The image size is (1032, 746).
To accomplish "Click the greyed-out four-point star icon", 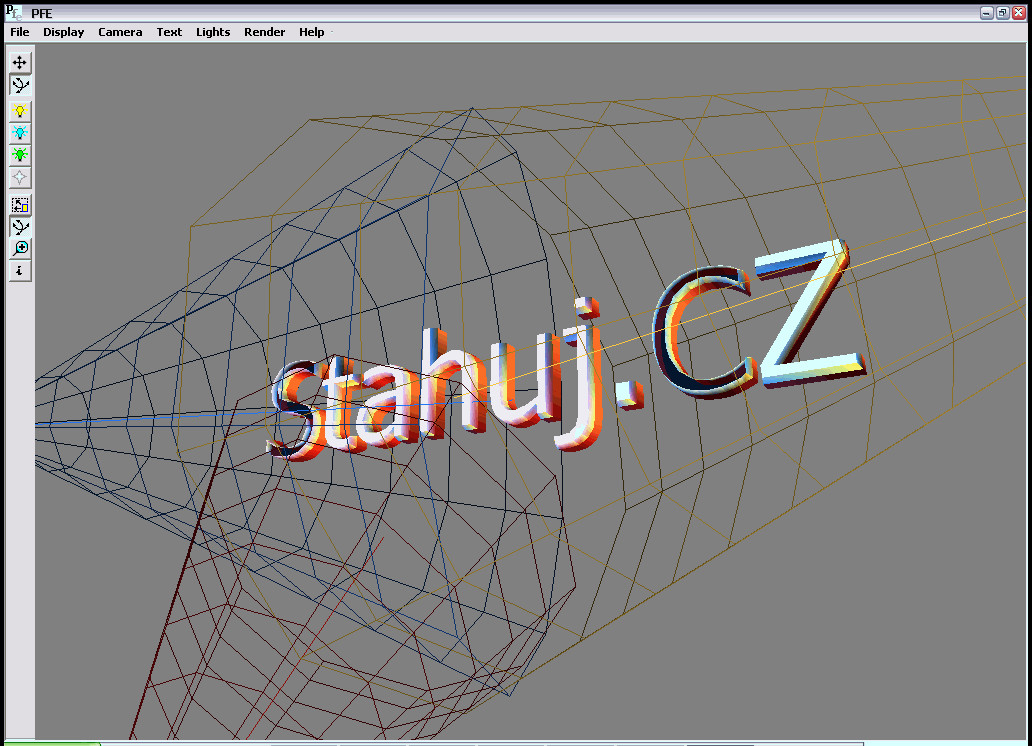I will pyautogui.click(x=20, y=177).
